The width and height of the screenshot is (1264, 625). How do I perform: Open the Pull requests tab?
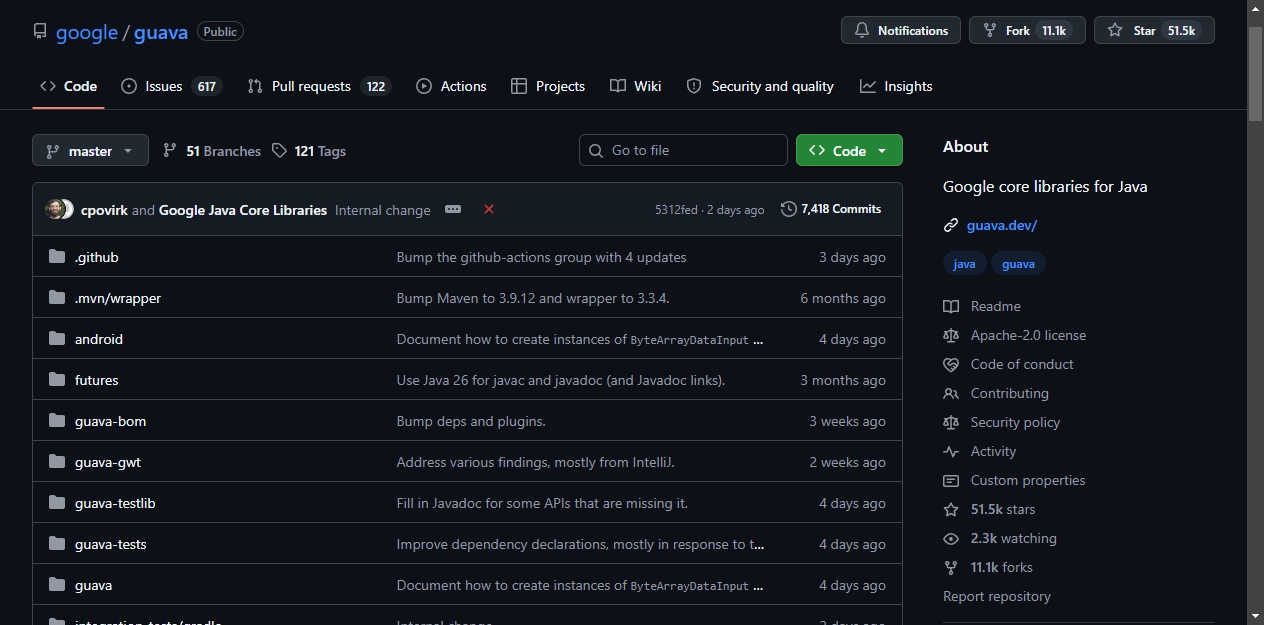(x=319, y=86)
